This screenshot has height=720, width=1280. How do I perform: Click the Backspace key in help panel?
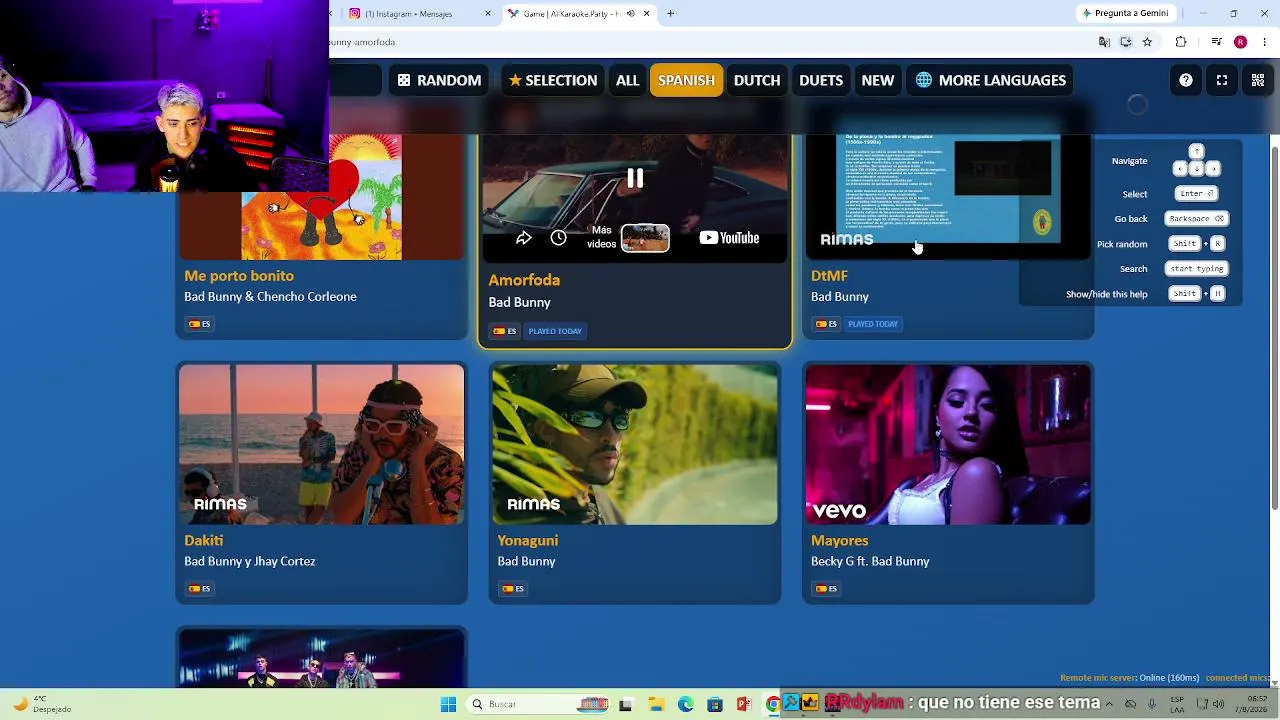point(1196,218)
